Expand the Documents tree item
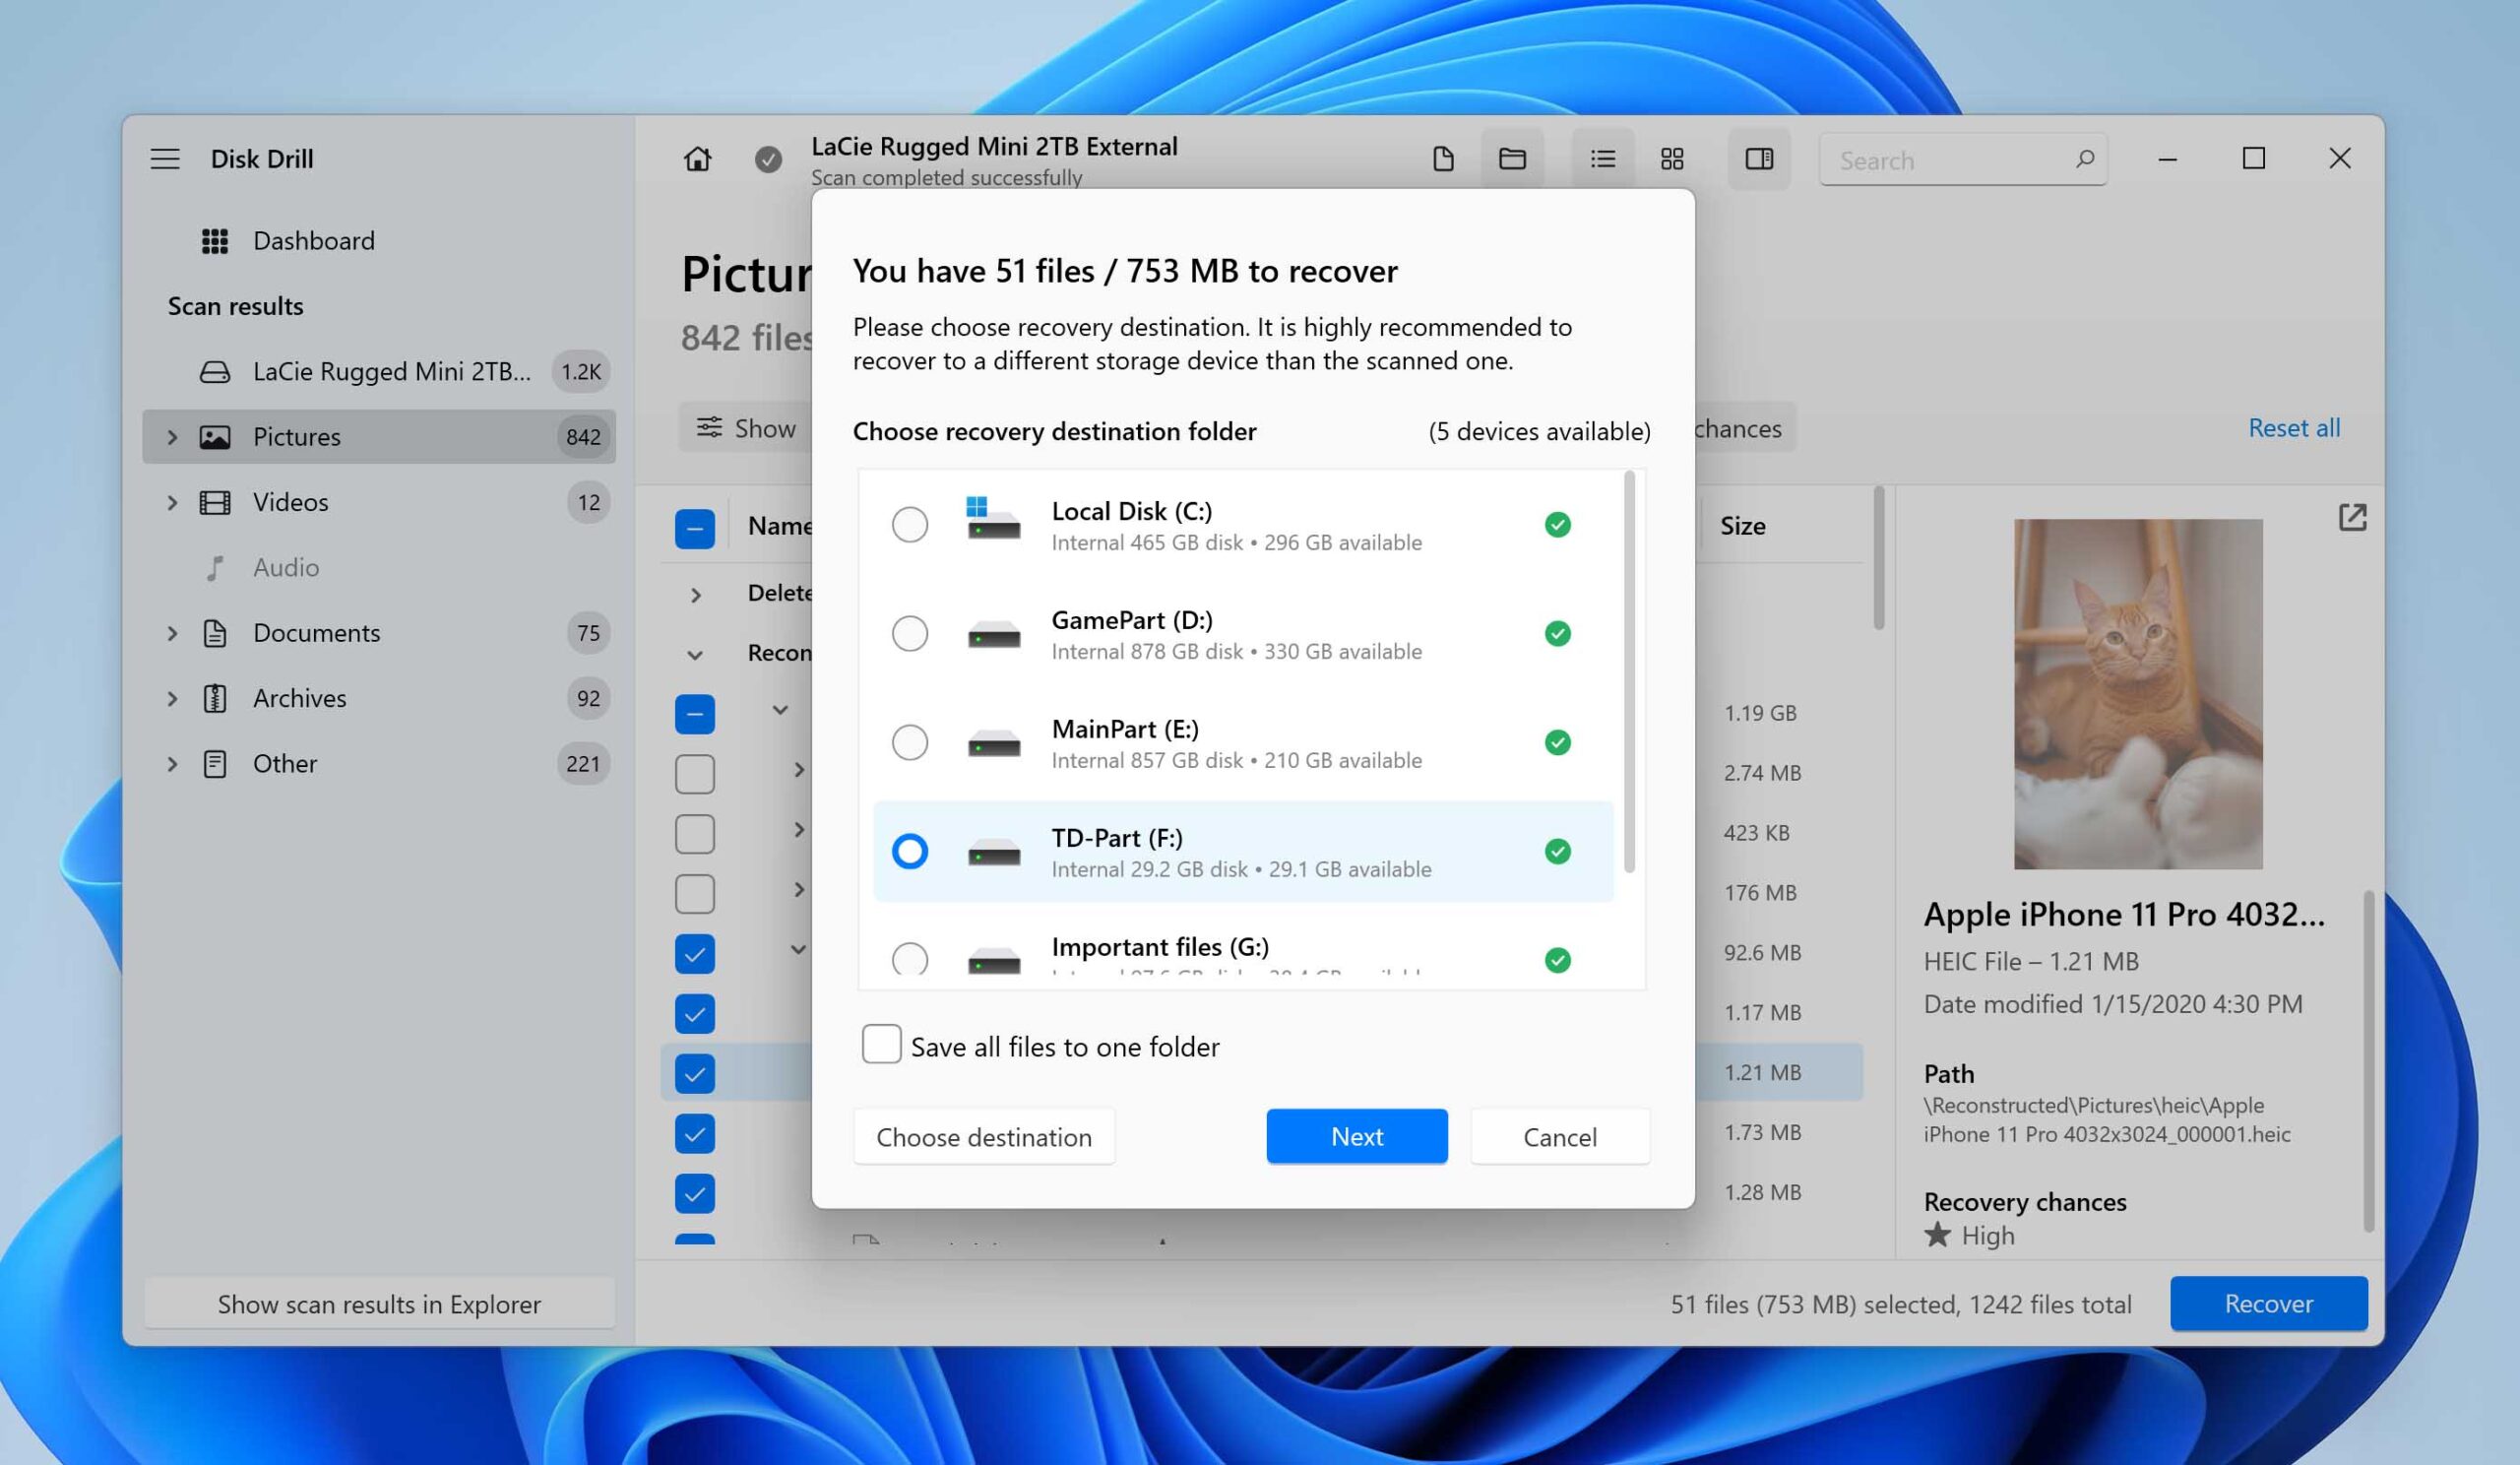This screenshot has height=1465, width=2520. click(172, 633)
